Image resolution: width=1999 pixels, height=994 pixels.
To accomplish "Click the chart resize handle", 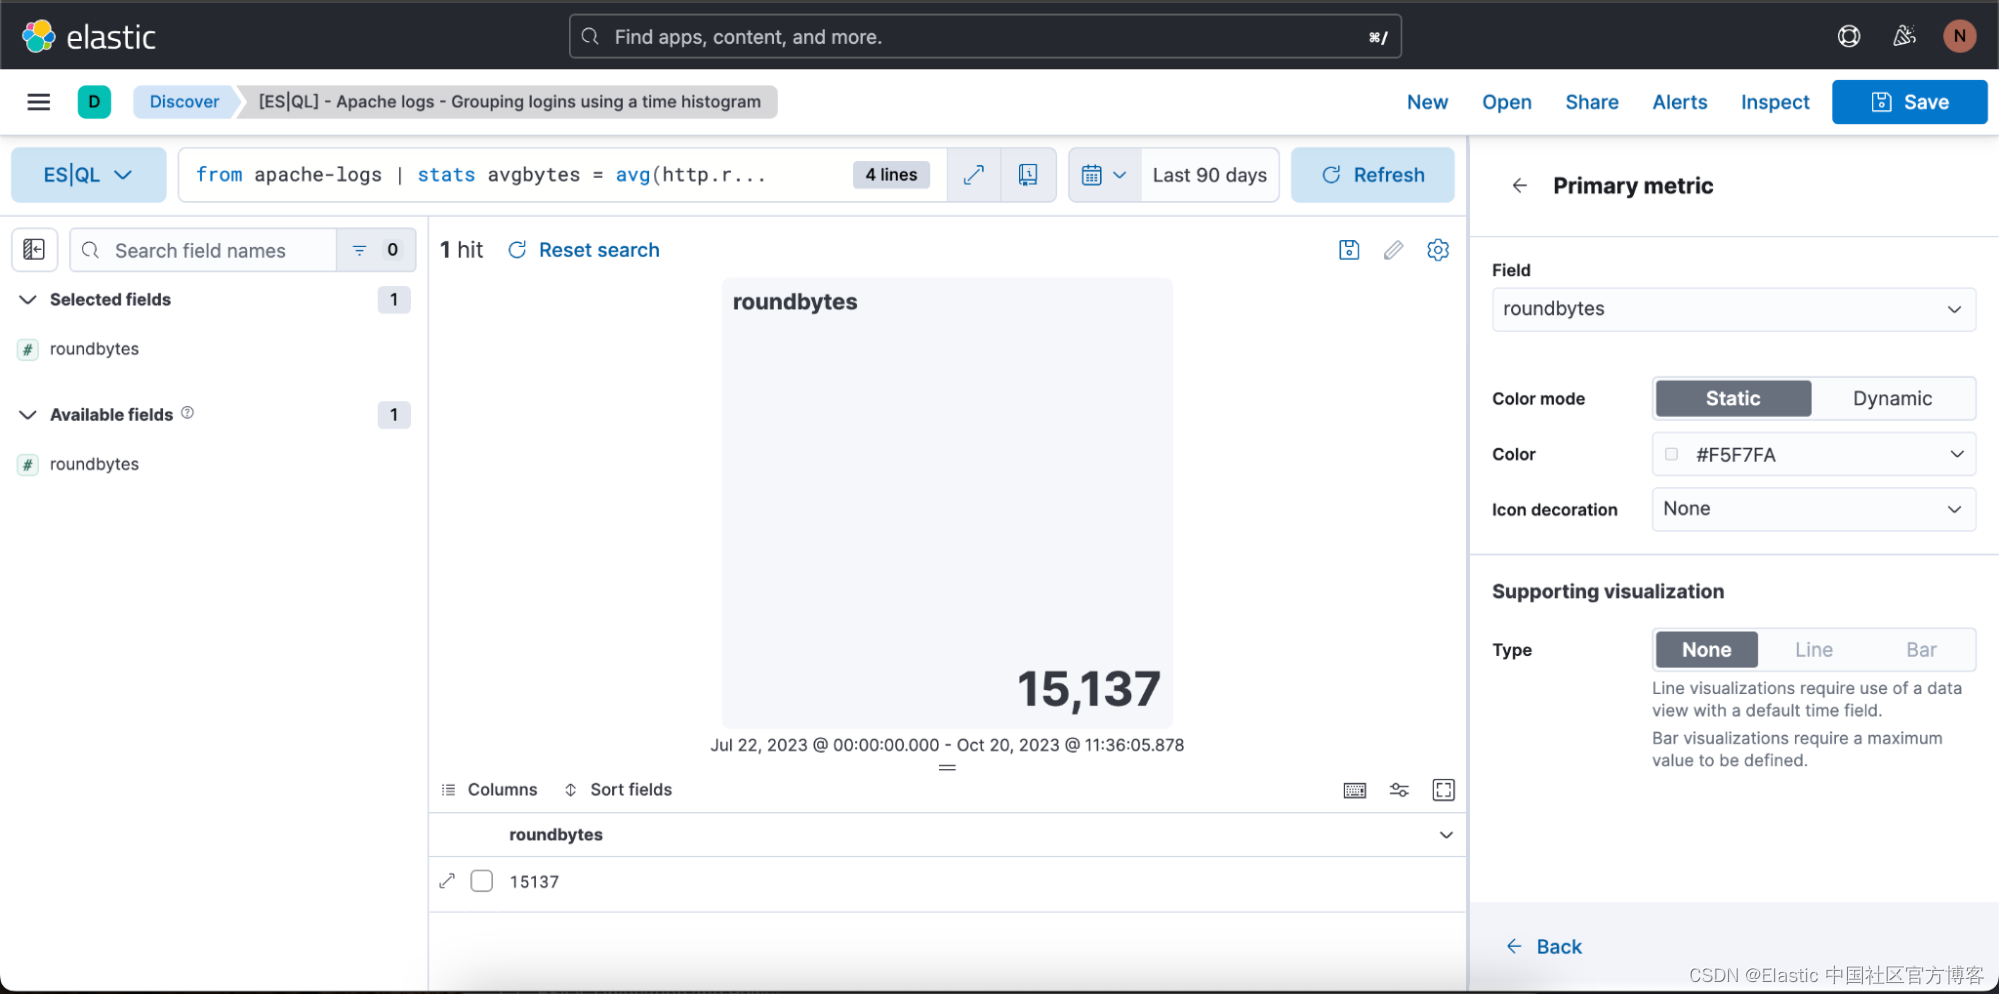I will coord(947,768).
